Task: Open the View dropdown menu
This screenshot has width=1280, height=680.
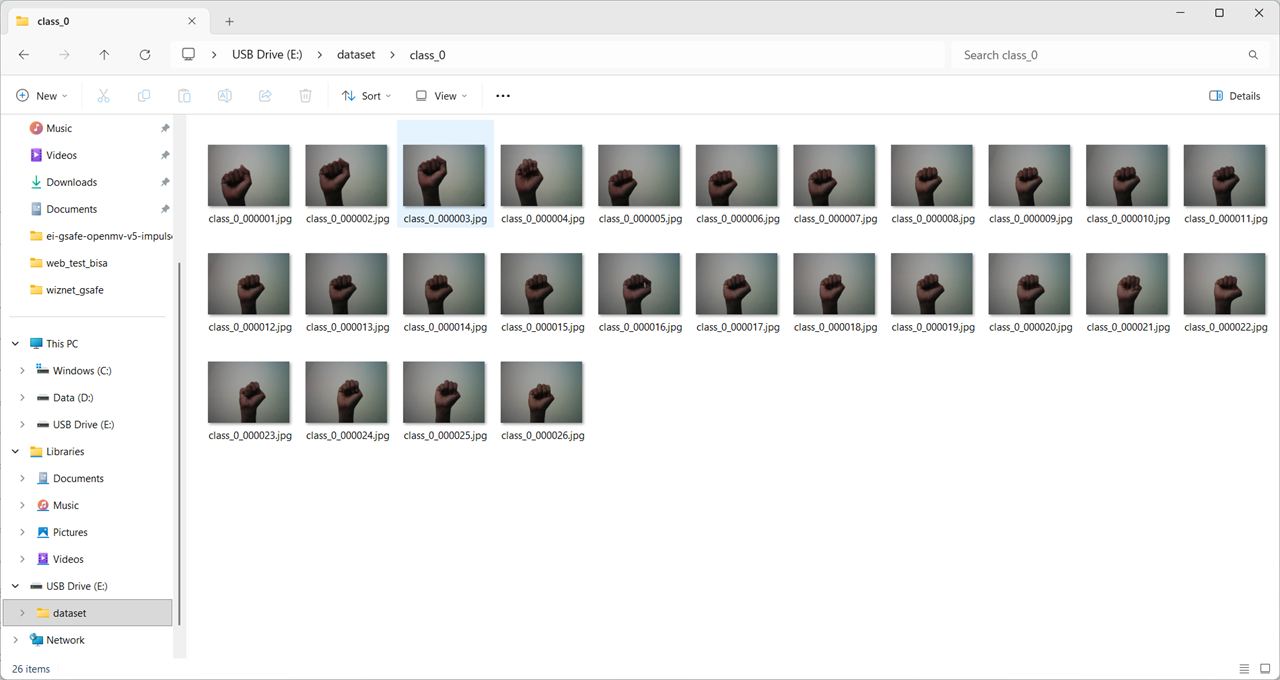Action: pyautogui.click(x=441, y=96)
